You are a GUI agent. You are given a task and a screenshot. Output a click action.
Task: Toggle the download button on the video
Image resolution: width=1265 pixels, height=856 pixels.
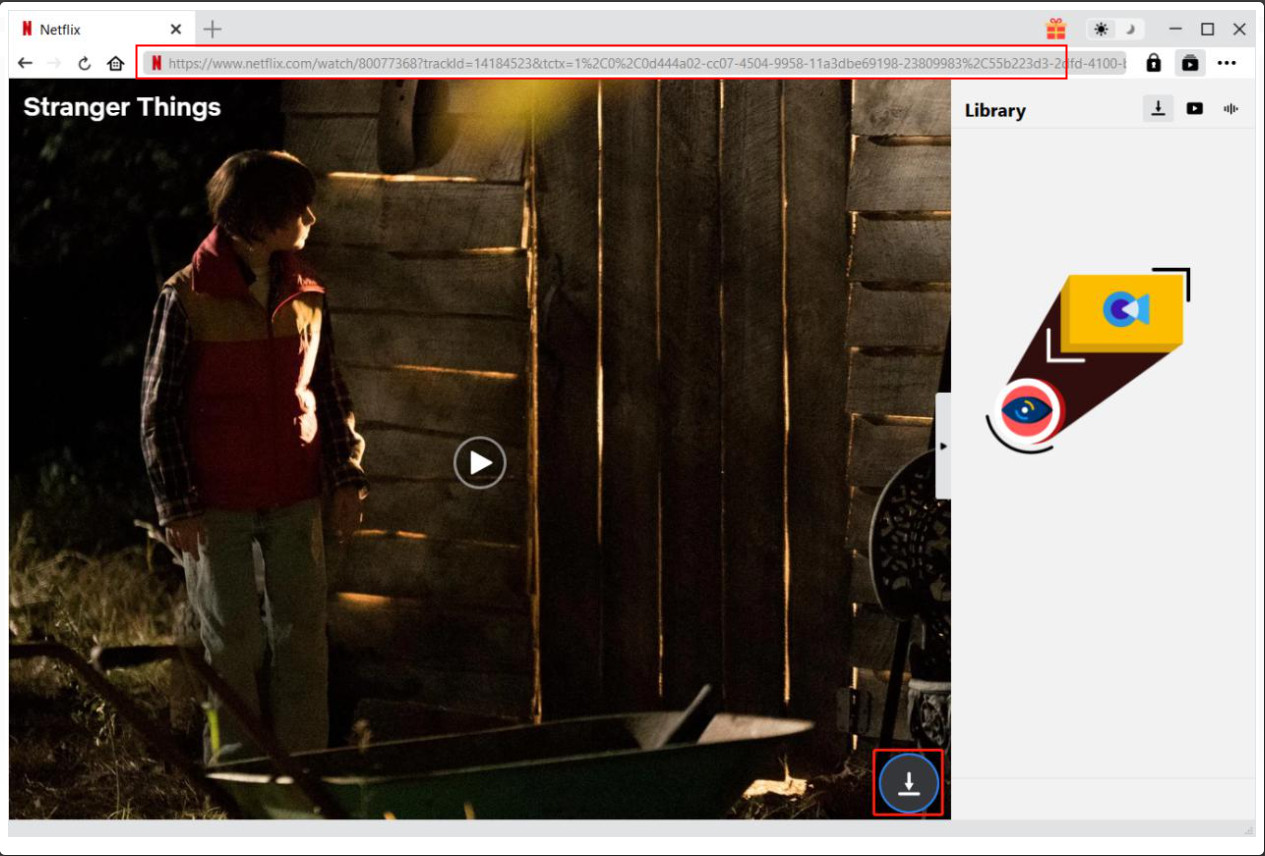[907, 784]
